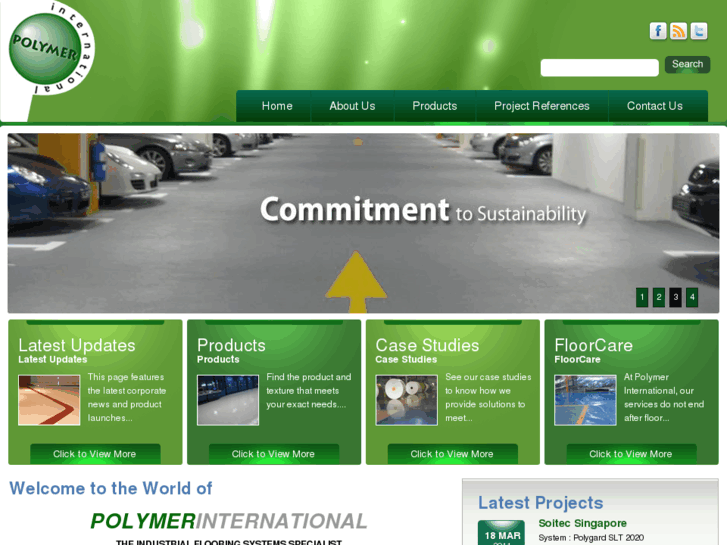Click Latest Updates floor thumbnail
Image resolution: width=727 pixels, height=545 pixels.
click(x=49, y=400)
